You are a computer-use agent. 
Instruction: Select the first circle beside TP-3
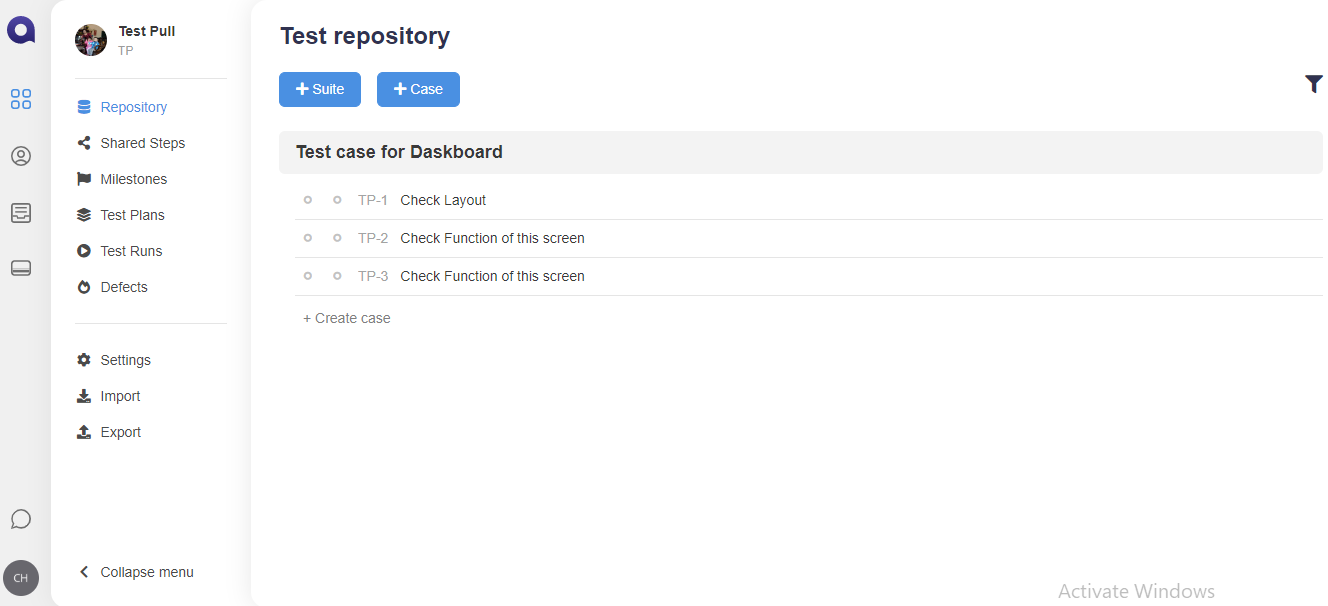point(308,276)
